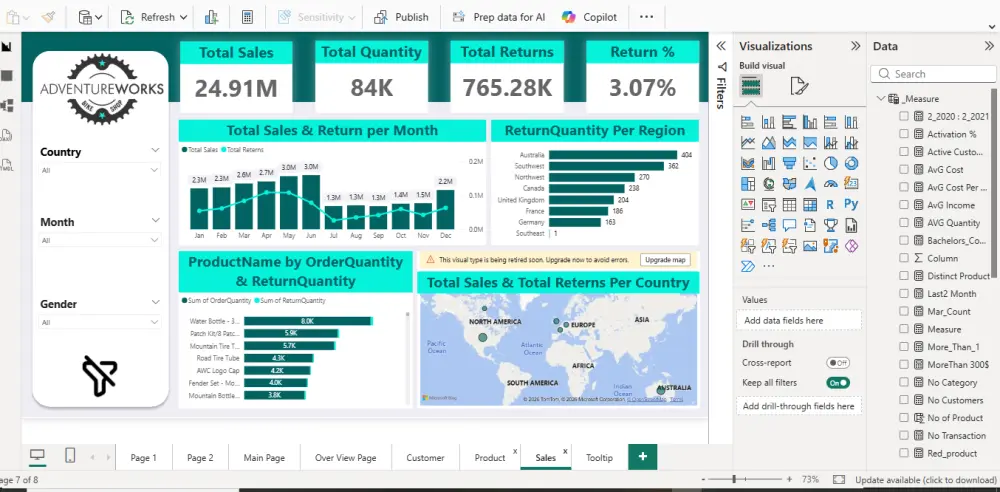Image resolution: width=1000 pixels, height=492 pixels.
Task: Pick the table visual icon
Action: click(x=789, y=205)
